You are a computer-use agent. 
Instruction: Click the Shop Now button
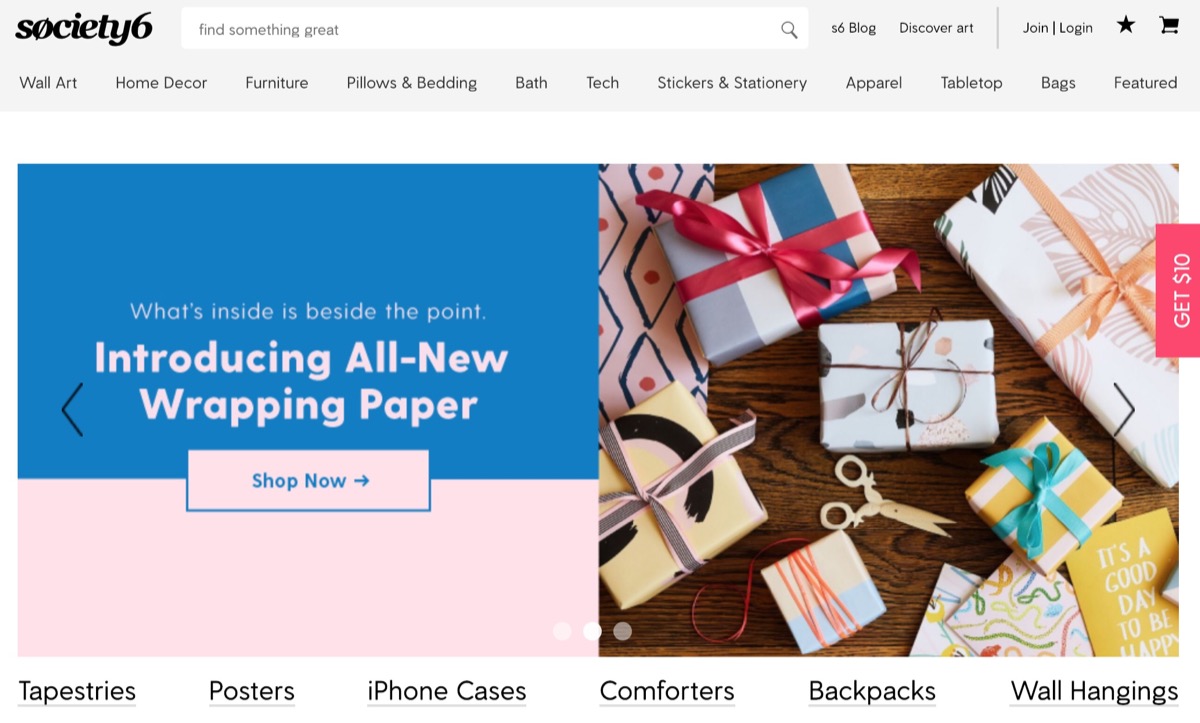tap(308, 481)
